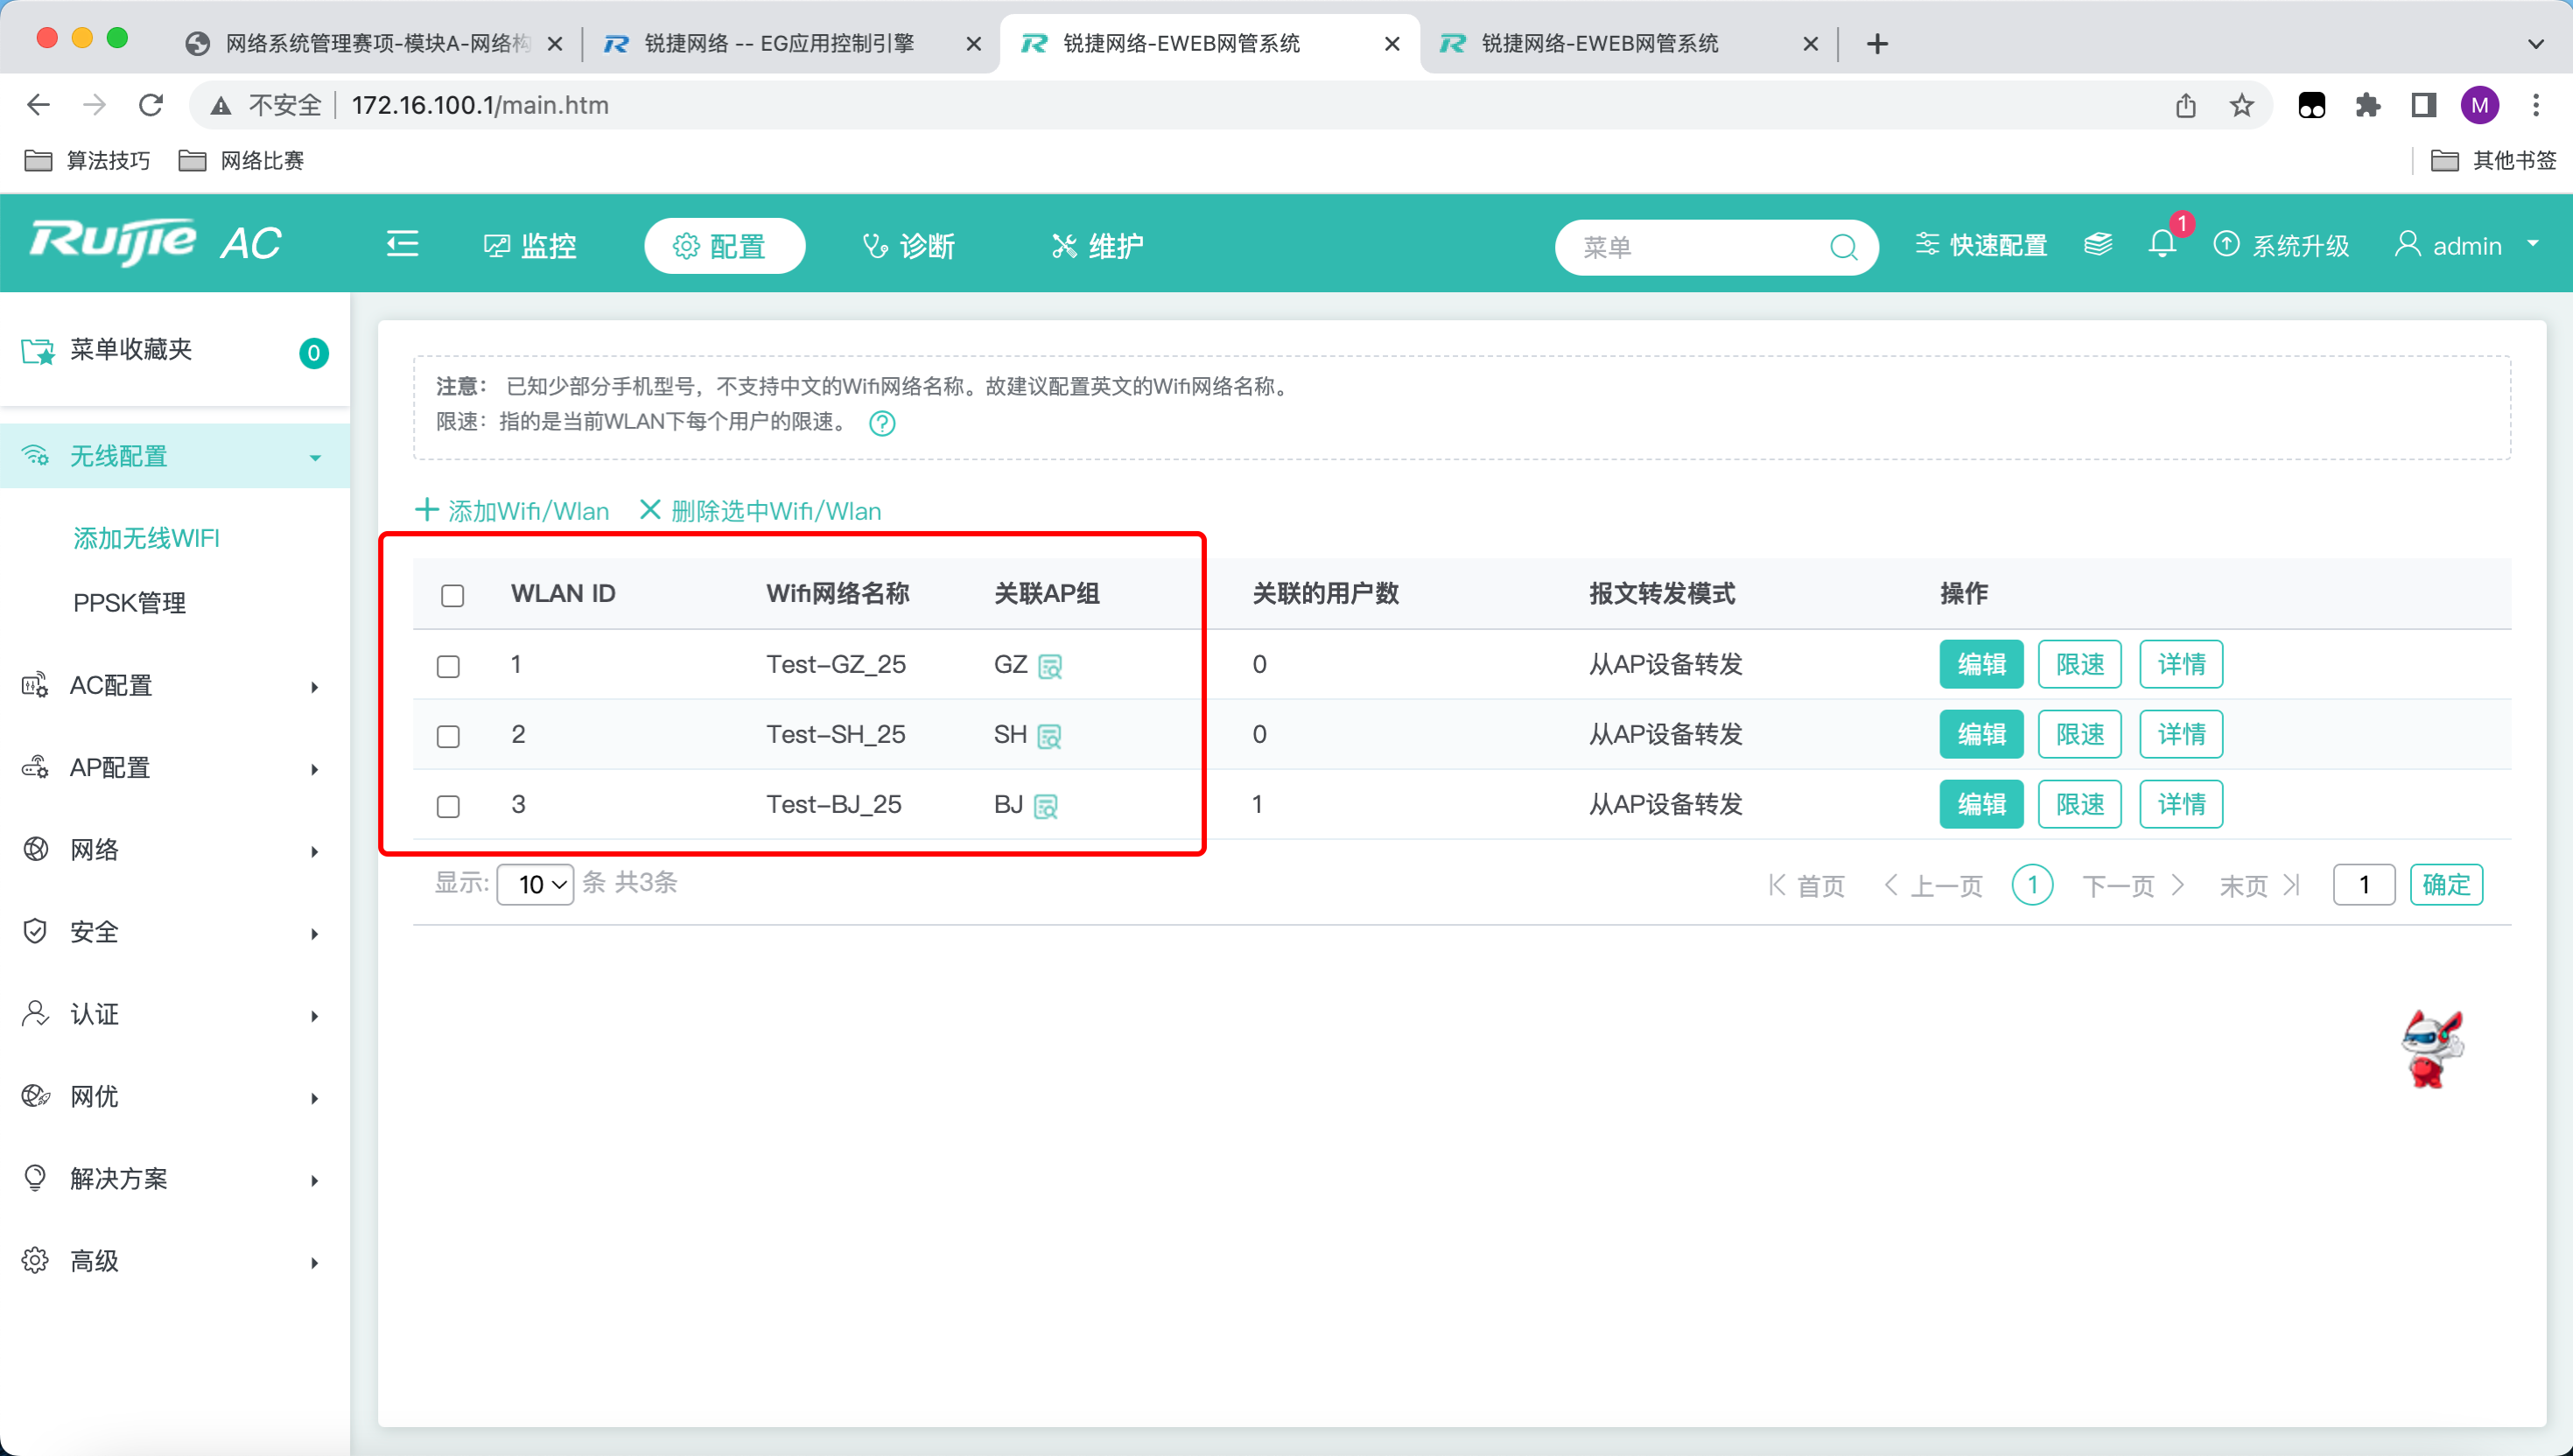This screenshot has height=1456, width=2573.
Task: Click the robot assistant mascot
Action: (x=2432, y=1049)
